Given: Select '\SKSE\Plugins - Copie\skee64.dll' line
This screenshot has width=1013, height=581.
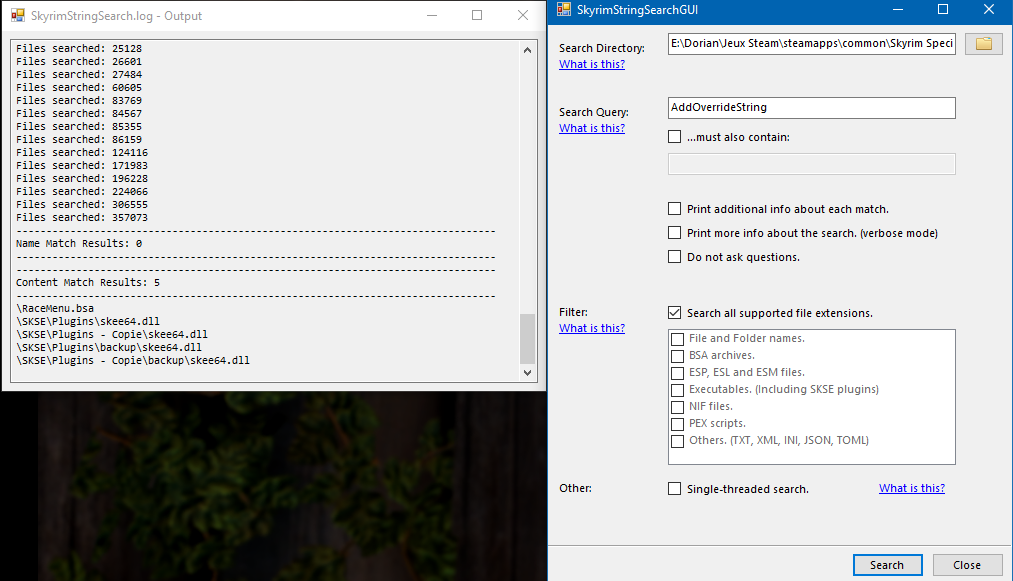Looking at the screenshot, I should click(112, 334).
